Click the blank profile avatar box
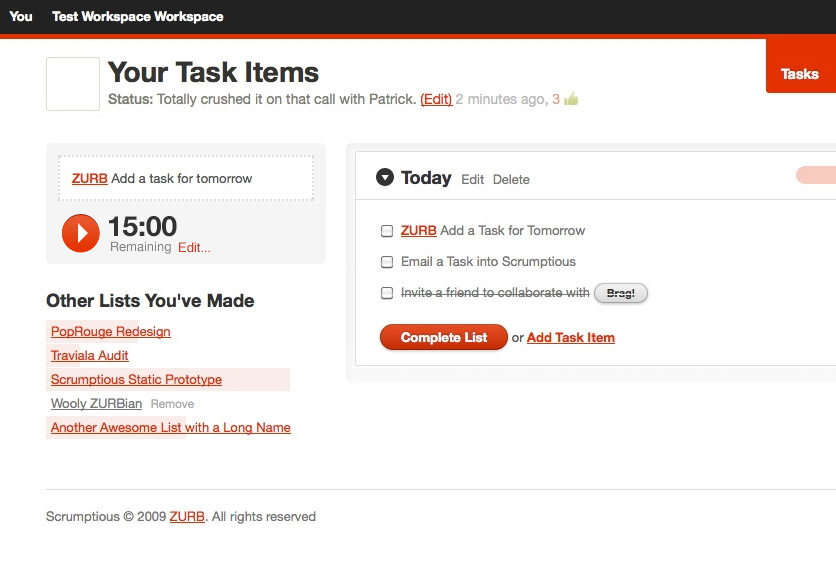Viewport: 836px width, 570px height. point(73,84)
